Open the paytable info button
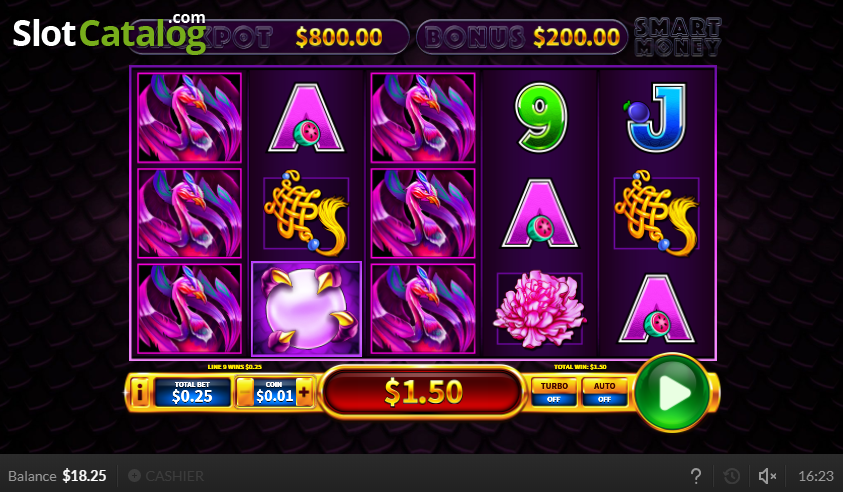Screen dimensions: 843x492 coord(140,393)
